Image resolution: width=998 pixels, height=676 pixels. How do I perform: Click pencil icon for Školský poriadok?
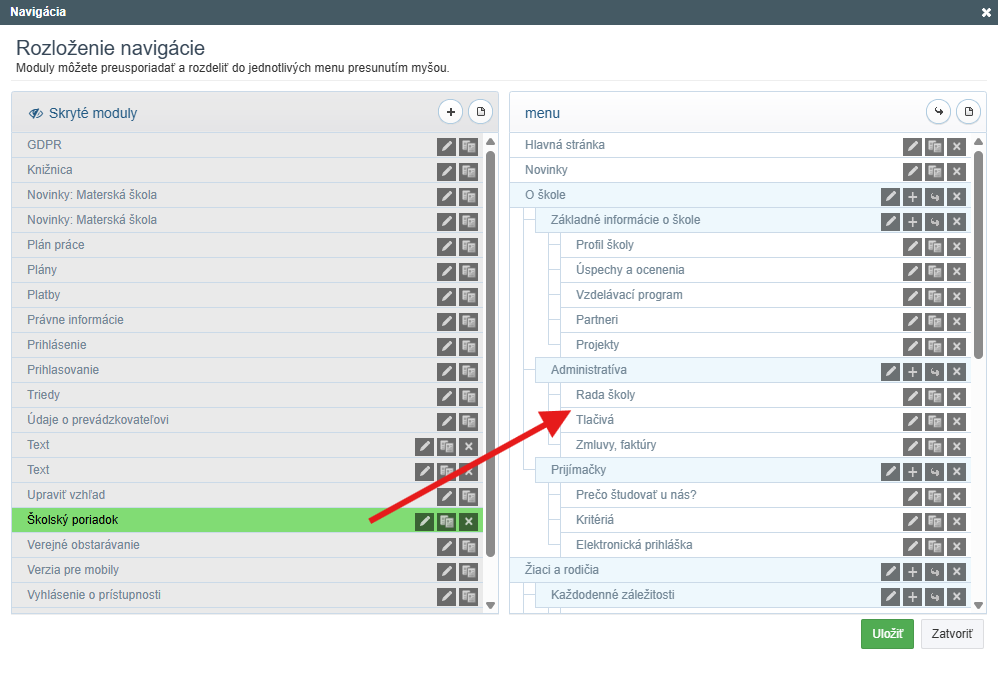point(424,521)
